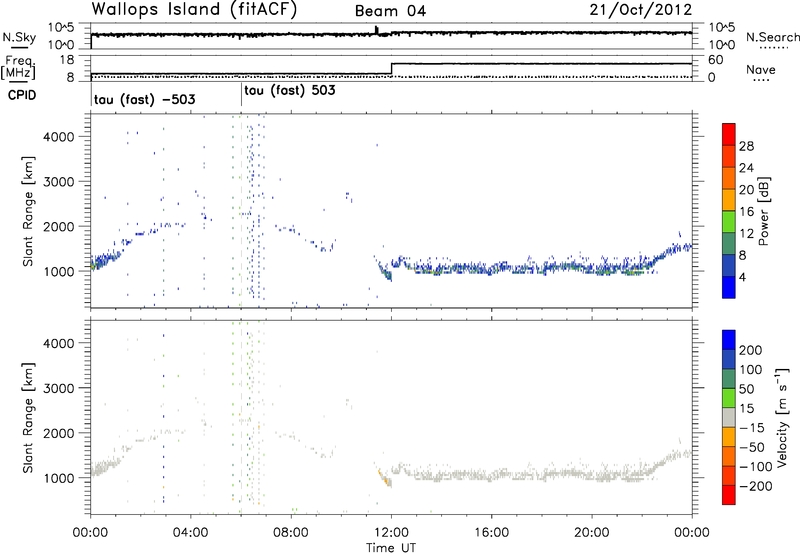Pick the gray Velocity segment -15 to 15
800x554 pixels.
(729, 418)
